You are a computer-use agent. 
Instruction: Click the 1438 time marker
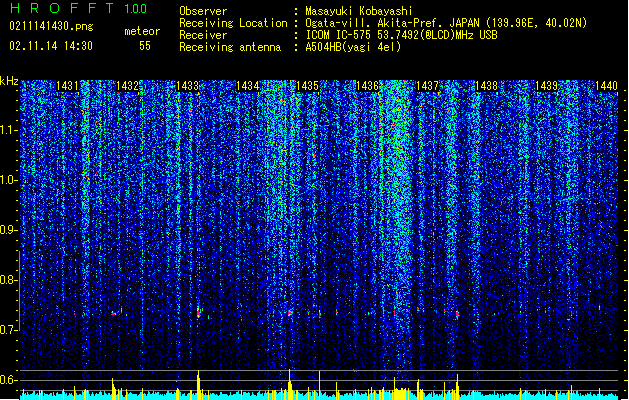point(487,86)
